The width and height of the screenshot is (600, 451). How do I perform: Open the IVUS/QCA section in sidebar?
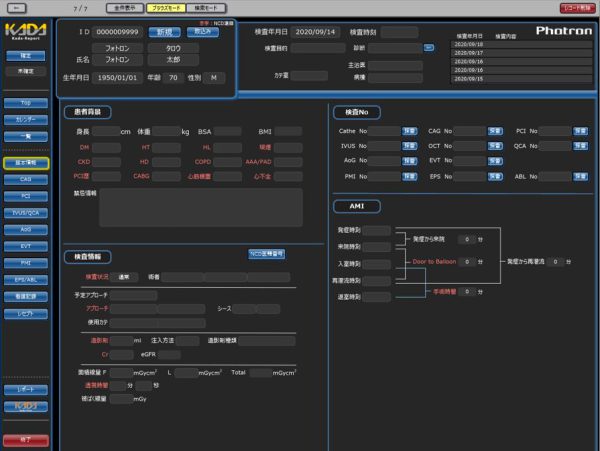pos(25,212)
